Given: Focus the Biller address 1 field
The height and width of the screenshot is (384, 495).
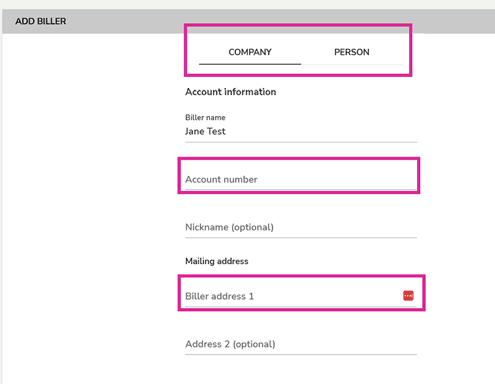Looking at the screenshot, I should click(301, 296).
